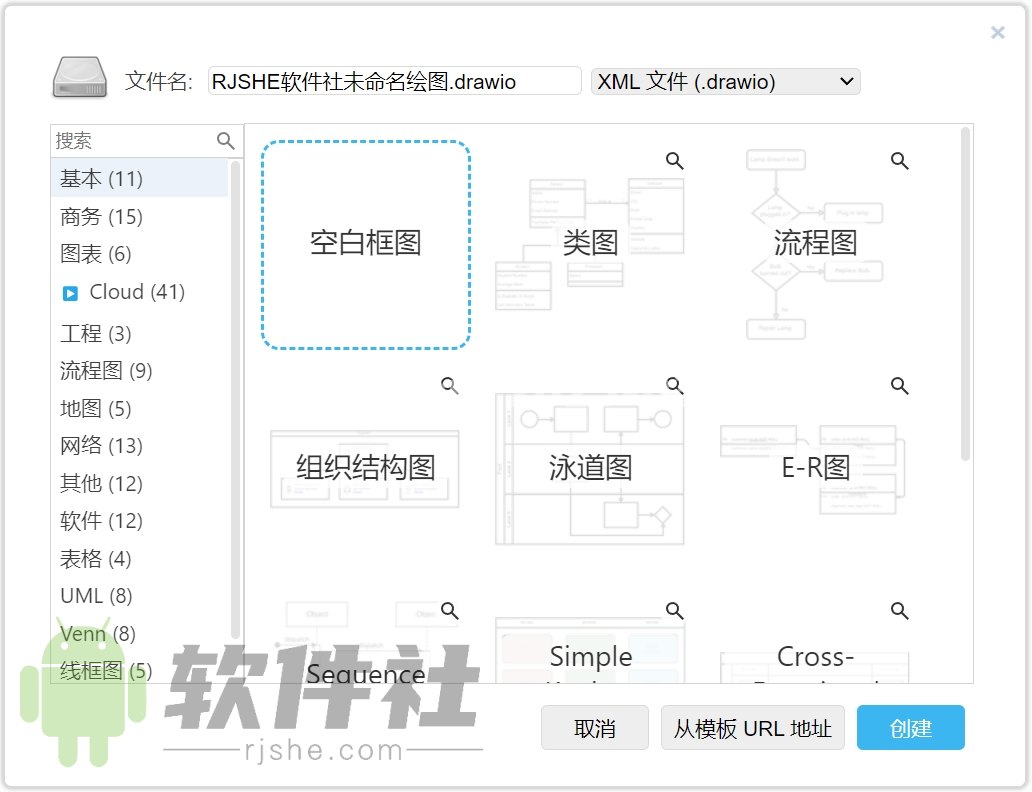This screenshot has width=1032, height=792.
Task: Zoom preview of the E-R图 template
Action: (x=898, y=385)
